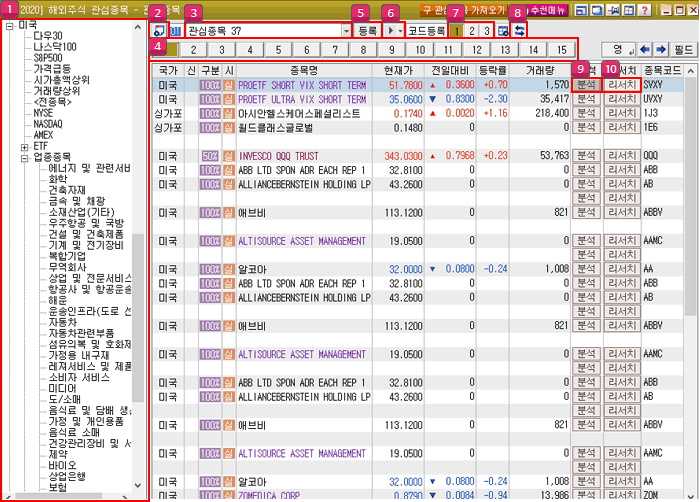Select 나스닥100 in the tree
700x502 pixels.
click(55, 47)
